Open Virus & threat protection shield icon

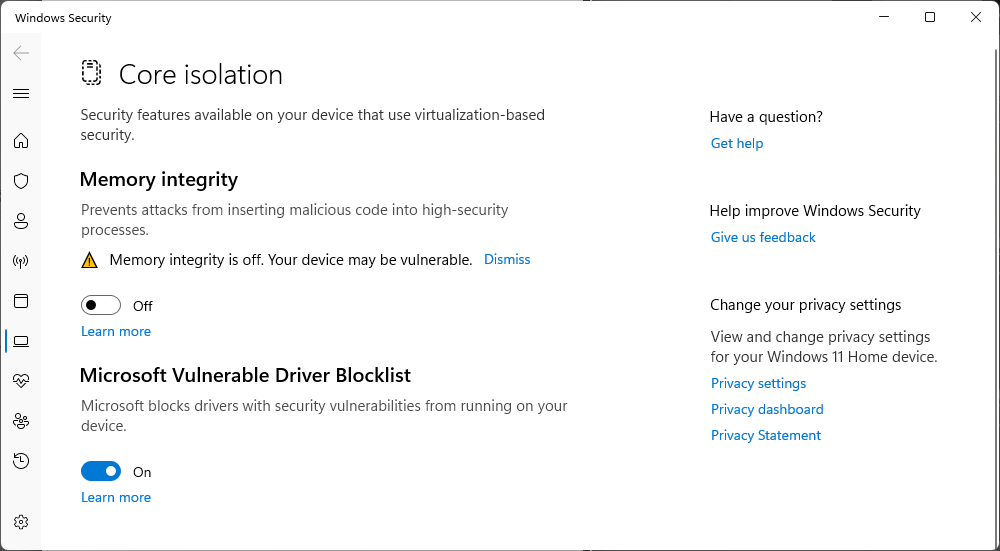21,181
